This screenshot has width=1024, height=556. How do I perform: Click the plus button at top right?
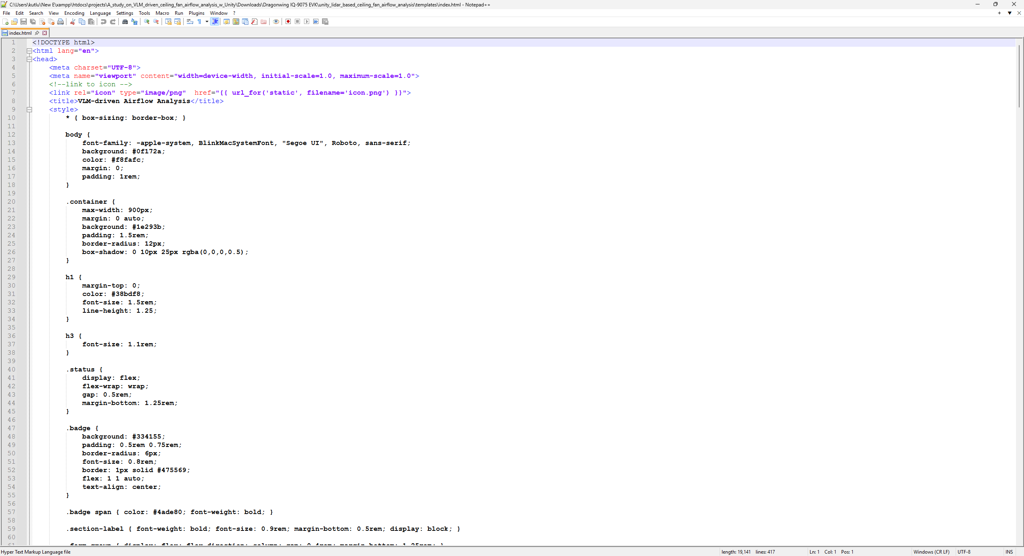[999, 13]
